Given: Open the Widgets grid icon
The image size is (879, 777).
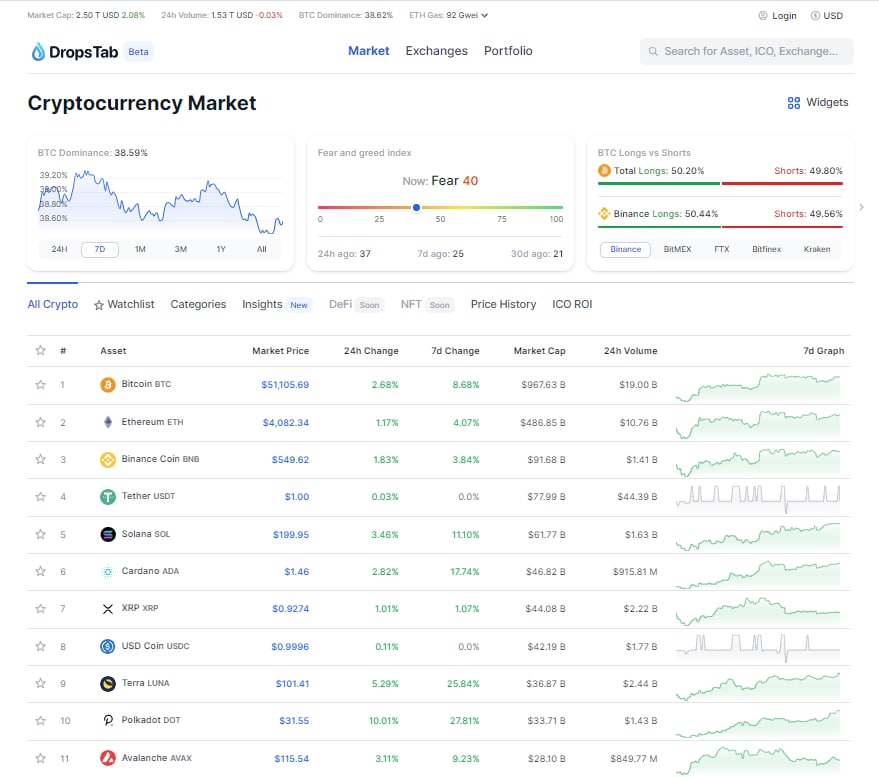Looking at the screenshot, I should click(793, 103).
